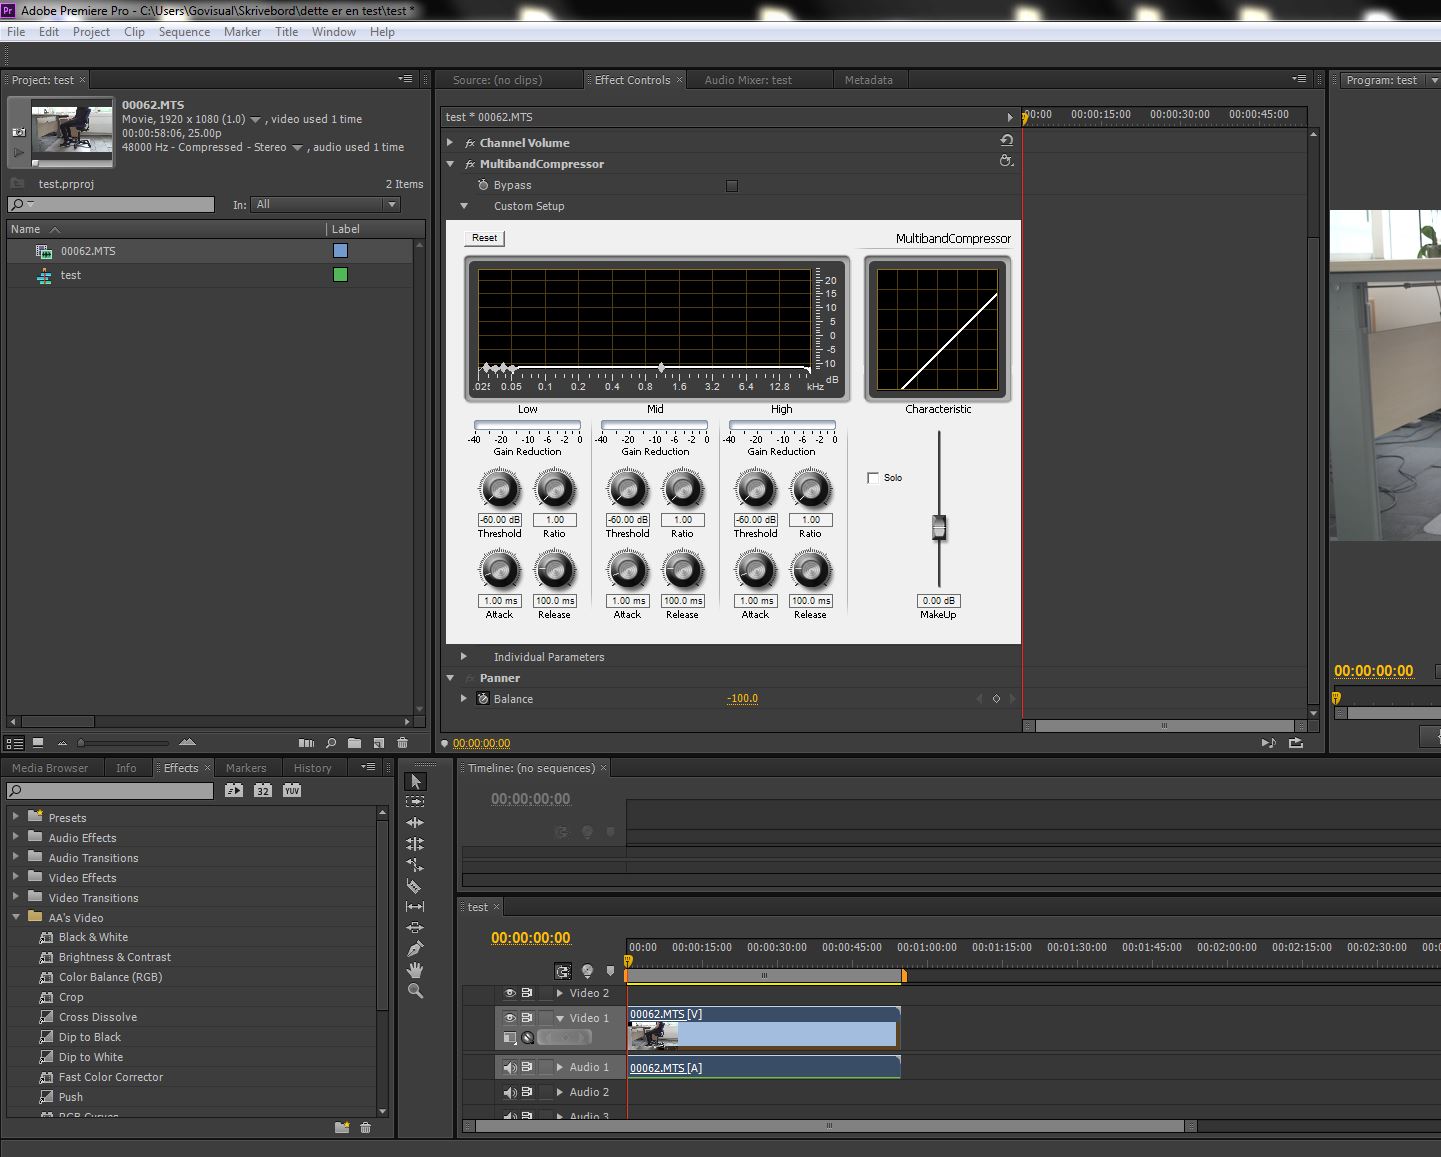Open the Project panel In dropdown
This screenshot has height=1157, width=1441.
325,204
